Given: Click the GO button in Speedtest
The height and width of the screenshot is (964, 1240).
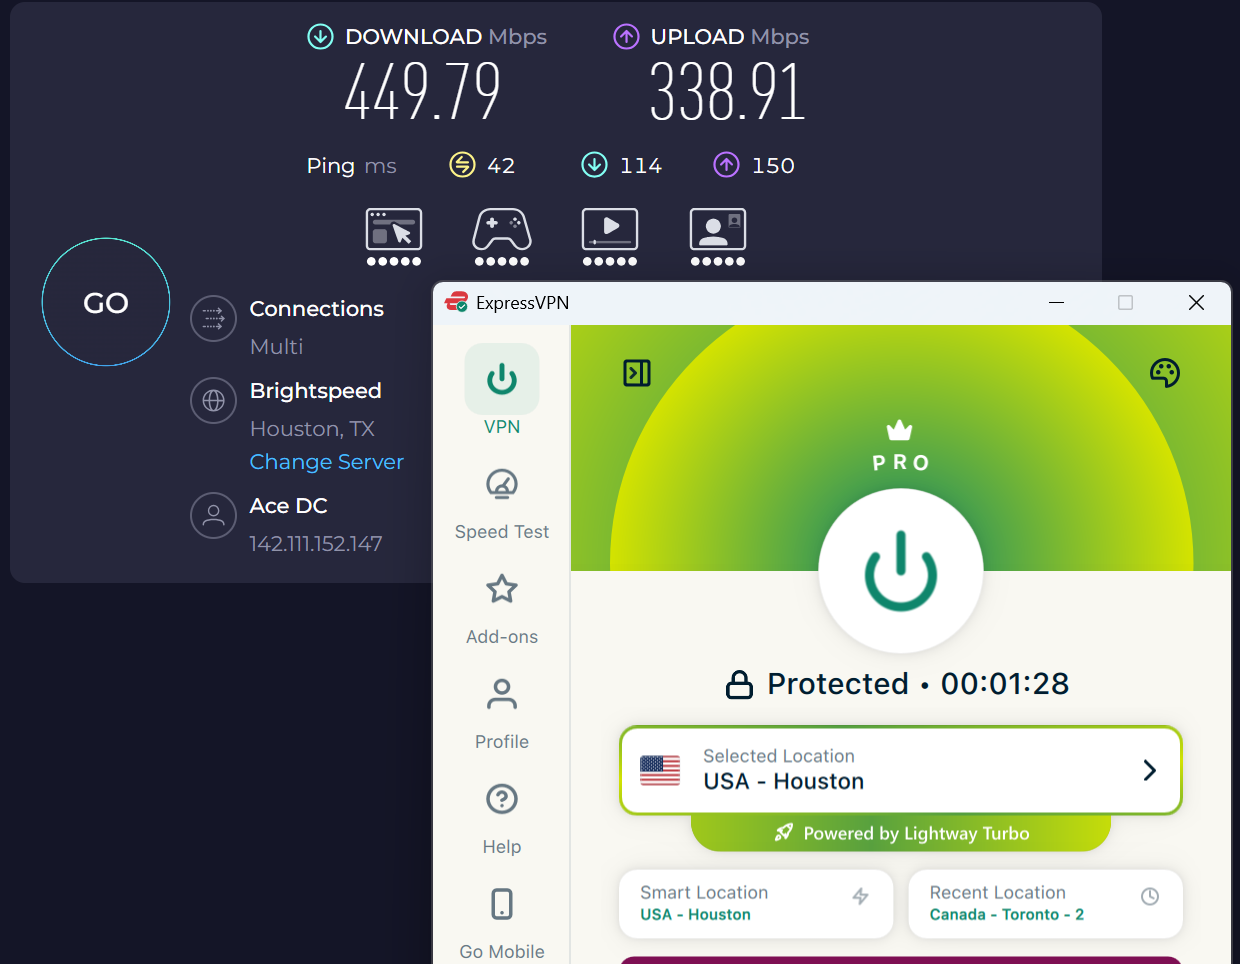Looking at the screenshot, I should (106, 302).
